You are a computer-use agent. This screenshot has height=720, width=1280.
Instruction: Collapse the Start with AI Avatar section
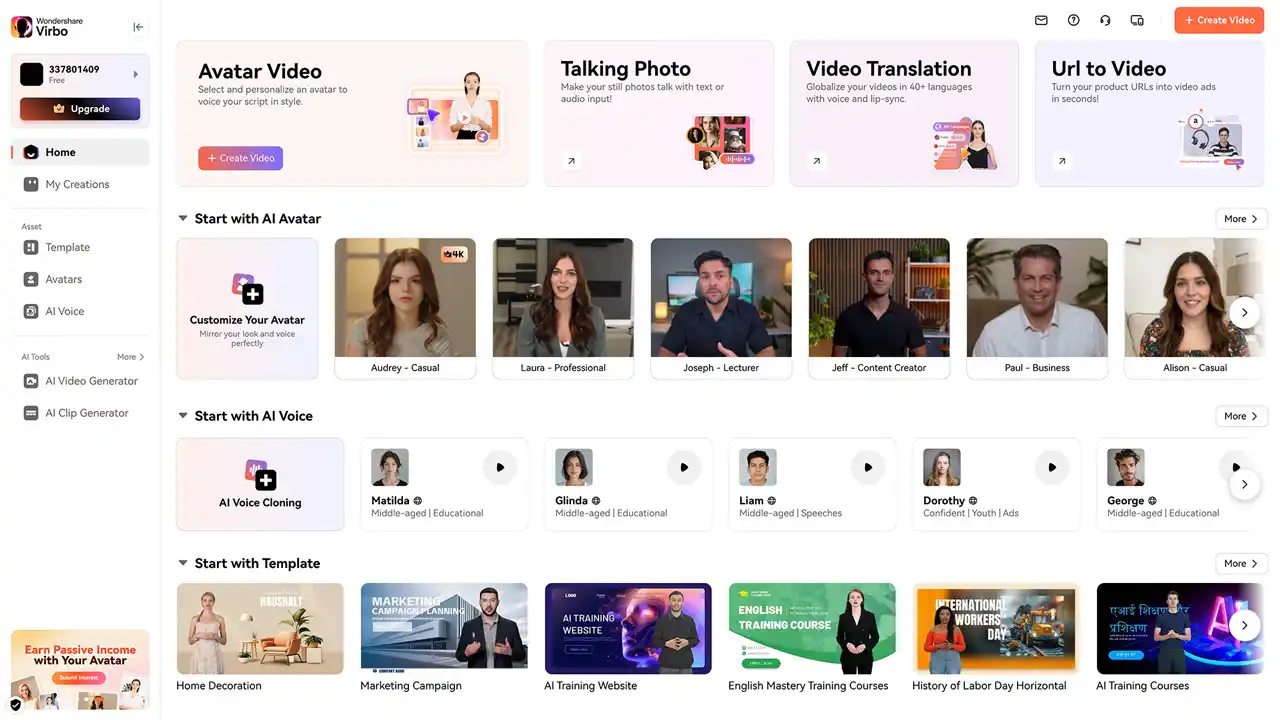tap(183, 218)
